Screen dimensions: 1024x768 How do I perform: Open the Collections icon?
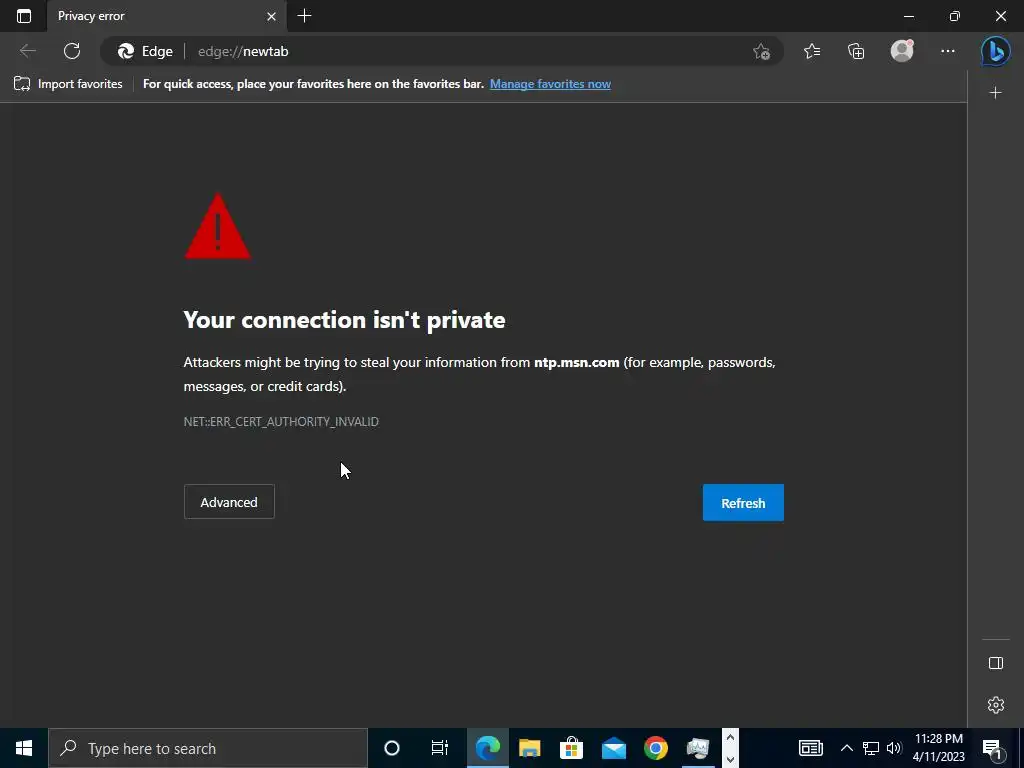pyautogui.click(x=856, y=51)
